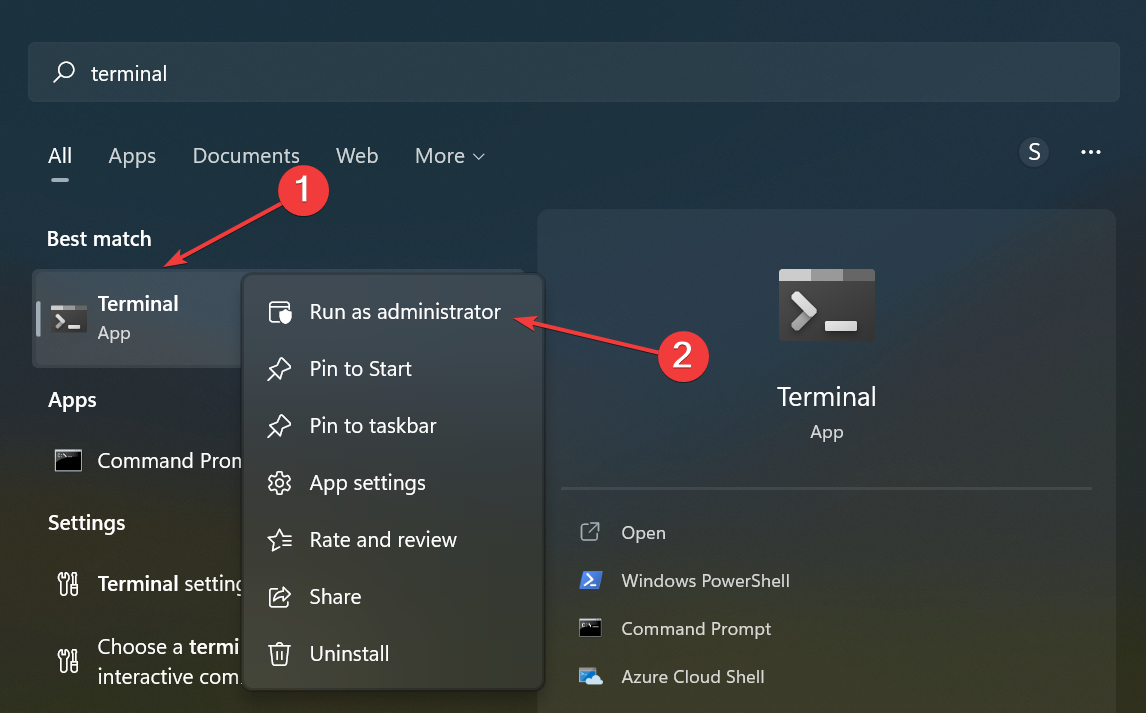Open the Command Prompt app result
1146x713 pixels.
139,461
